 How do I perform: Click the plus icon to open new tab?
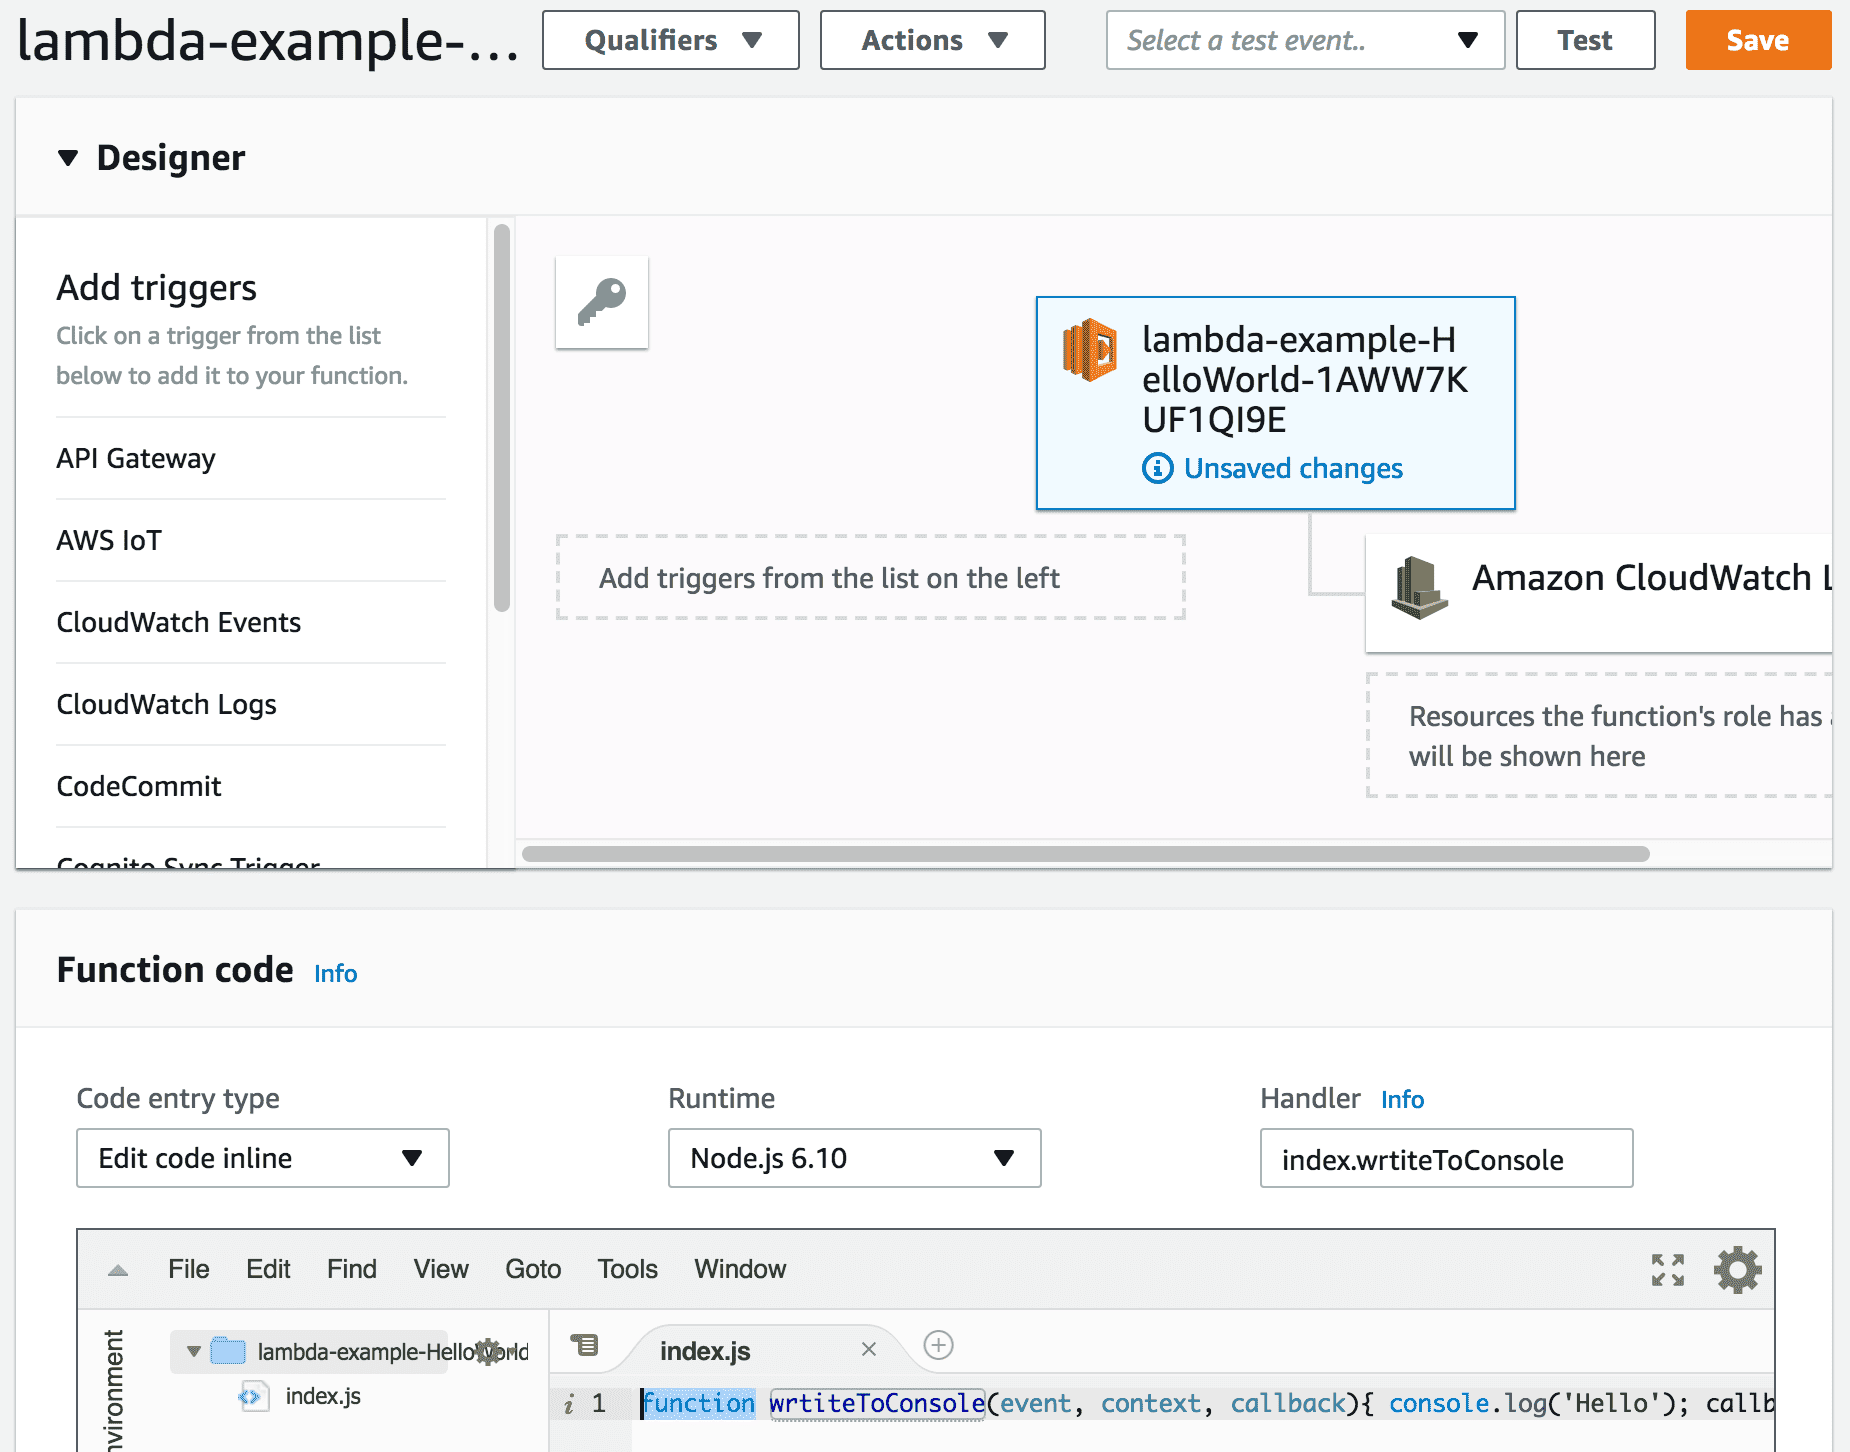tap(938, 1346)
